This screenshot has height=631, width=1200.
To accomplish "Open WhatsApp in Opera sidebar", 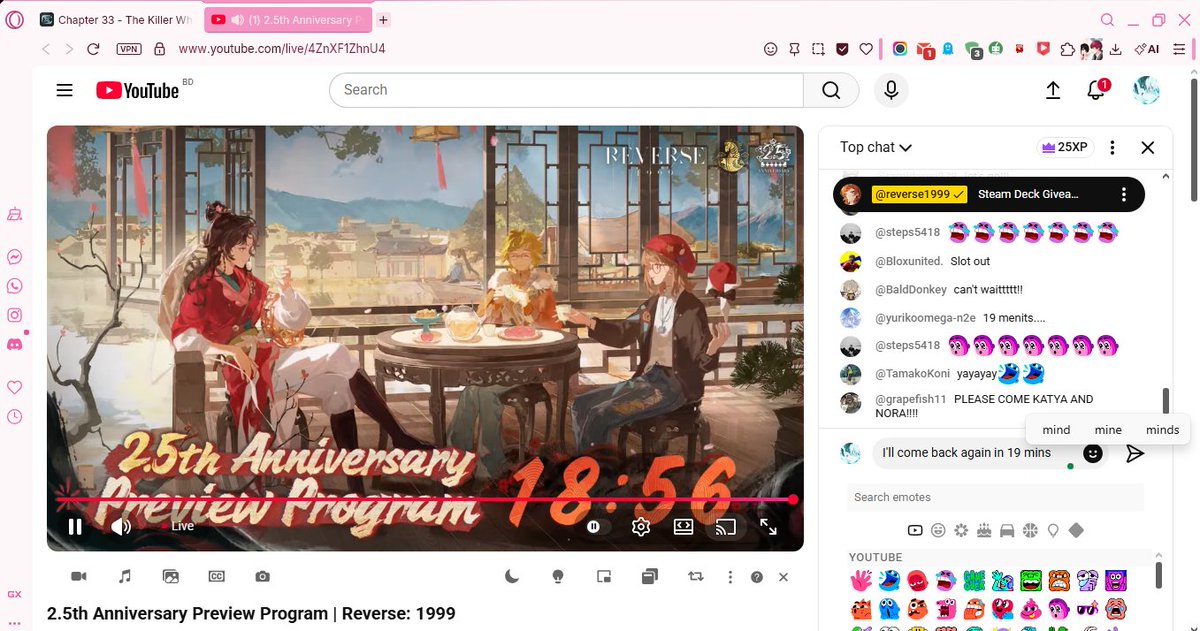I will click(14, 286).
